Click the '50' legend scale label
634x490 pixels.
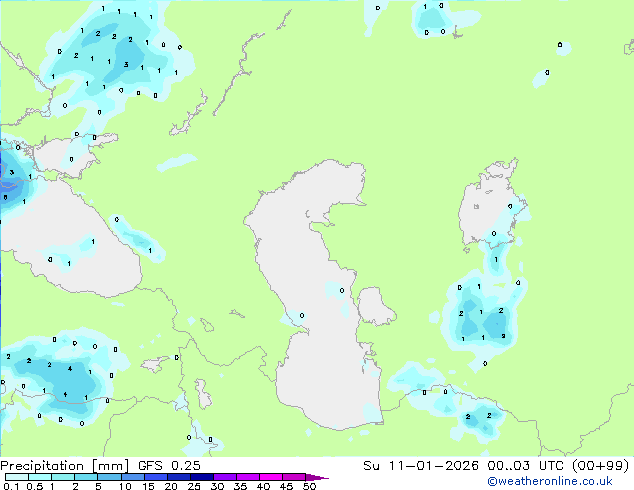coord(309,486)
